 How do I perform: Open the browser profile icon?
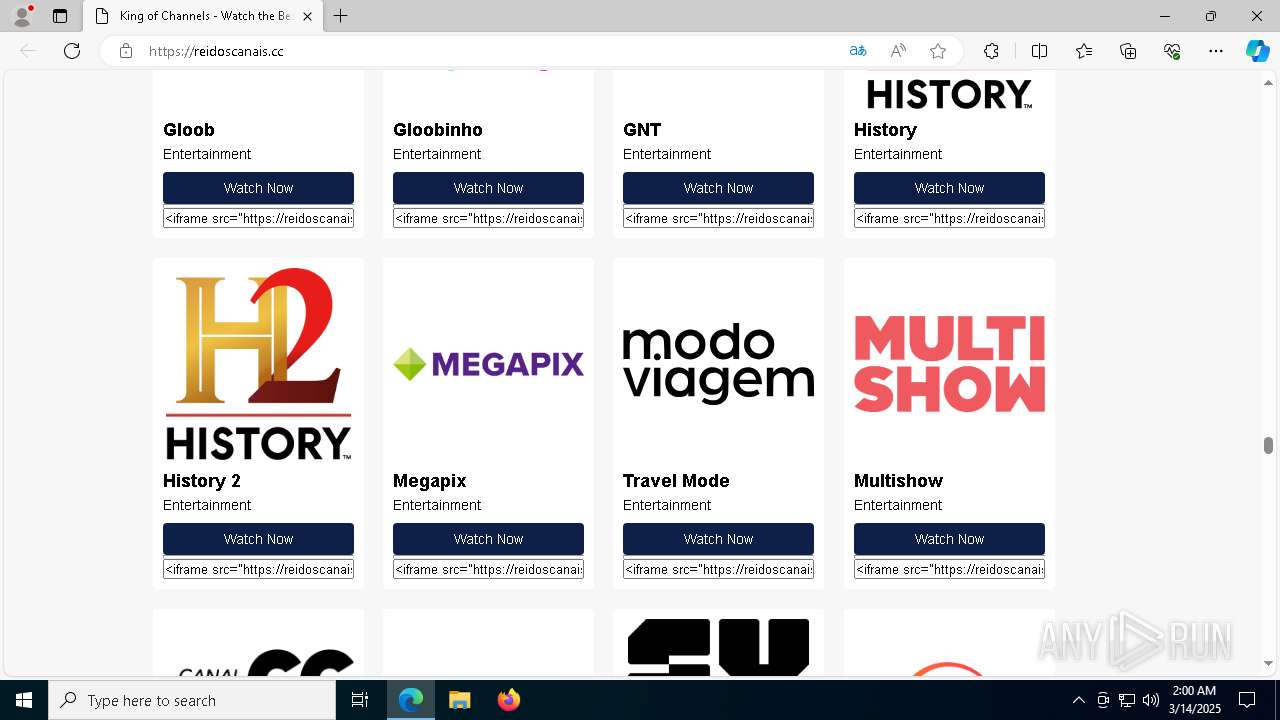[x=22, y=16]
